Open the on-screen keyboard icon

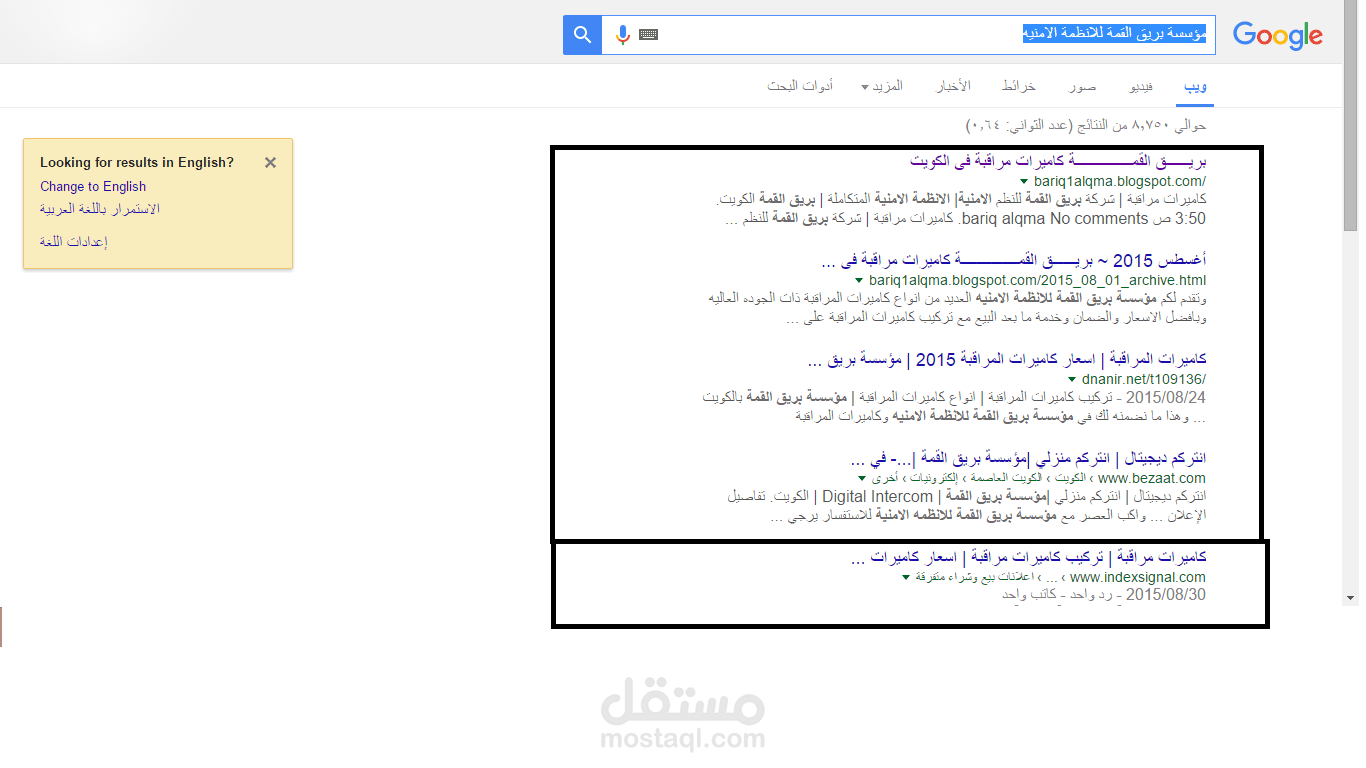[648, 35]
